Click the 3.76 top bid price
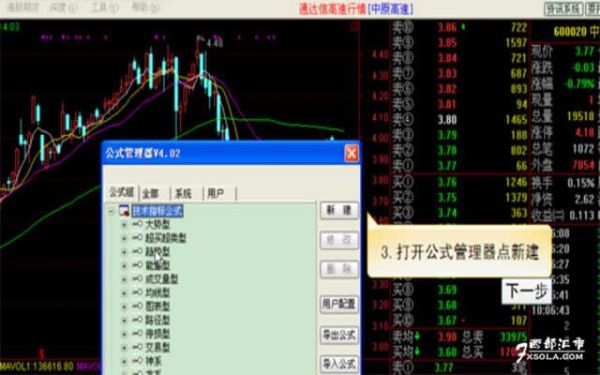This screenshot has width=600, height=375. [x=447, y=182]
